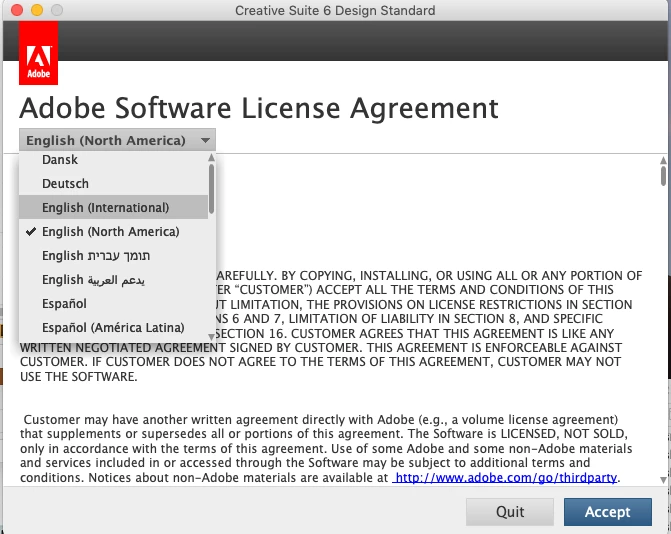Click the Adobe Software License Agreement heading

259,108
